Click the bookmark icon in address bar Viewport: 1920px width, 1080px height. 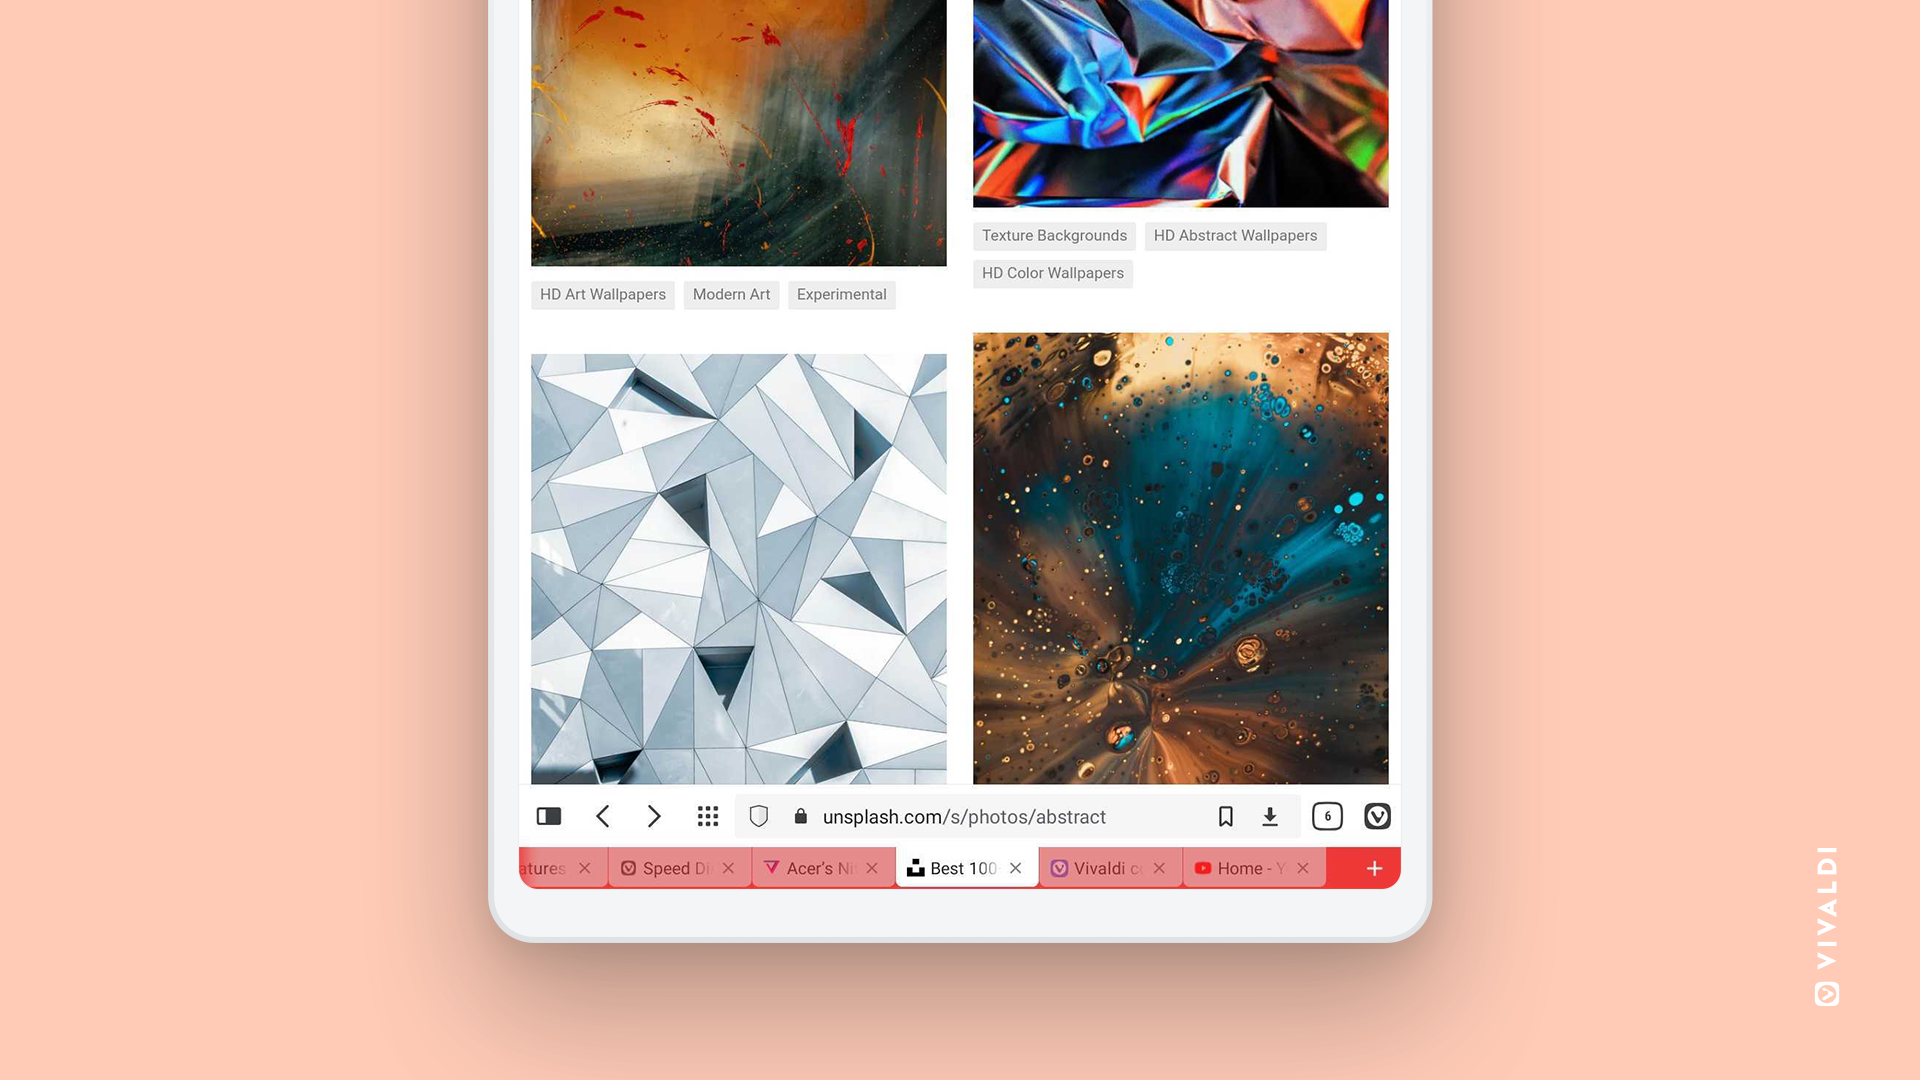1225,816
